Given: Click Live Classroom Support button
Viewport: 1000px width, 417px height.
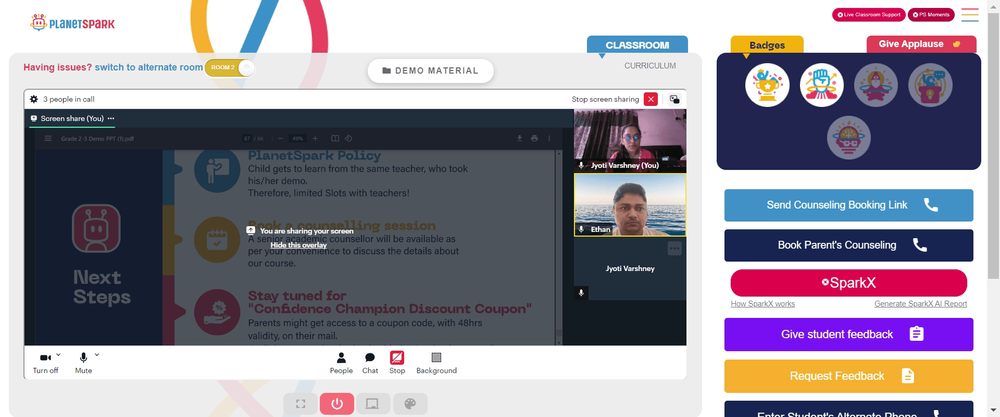Looking at the screenshot, I should pyautogui.click(x=869, y=15).
